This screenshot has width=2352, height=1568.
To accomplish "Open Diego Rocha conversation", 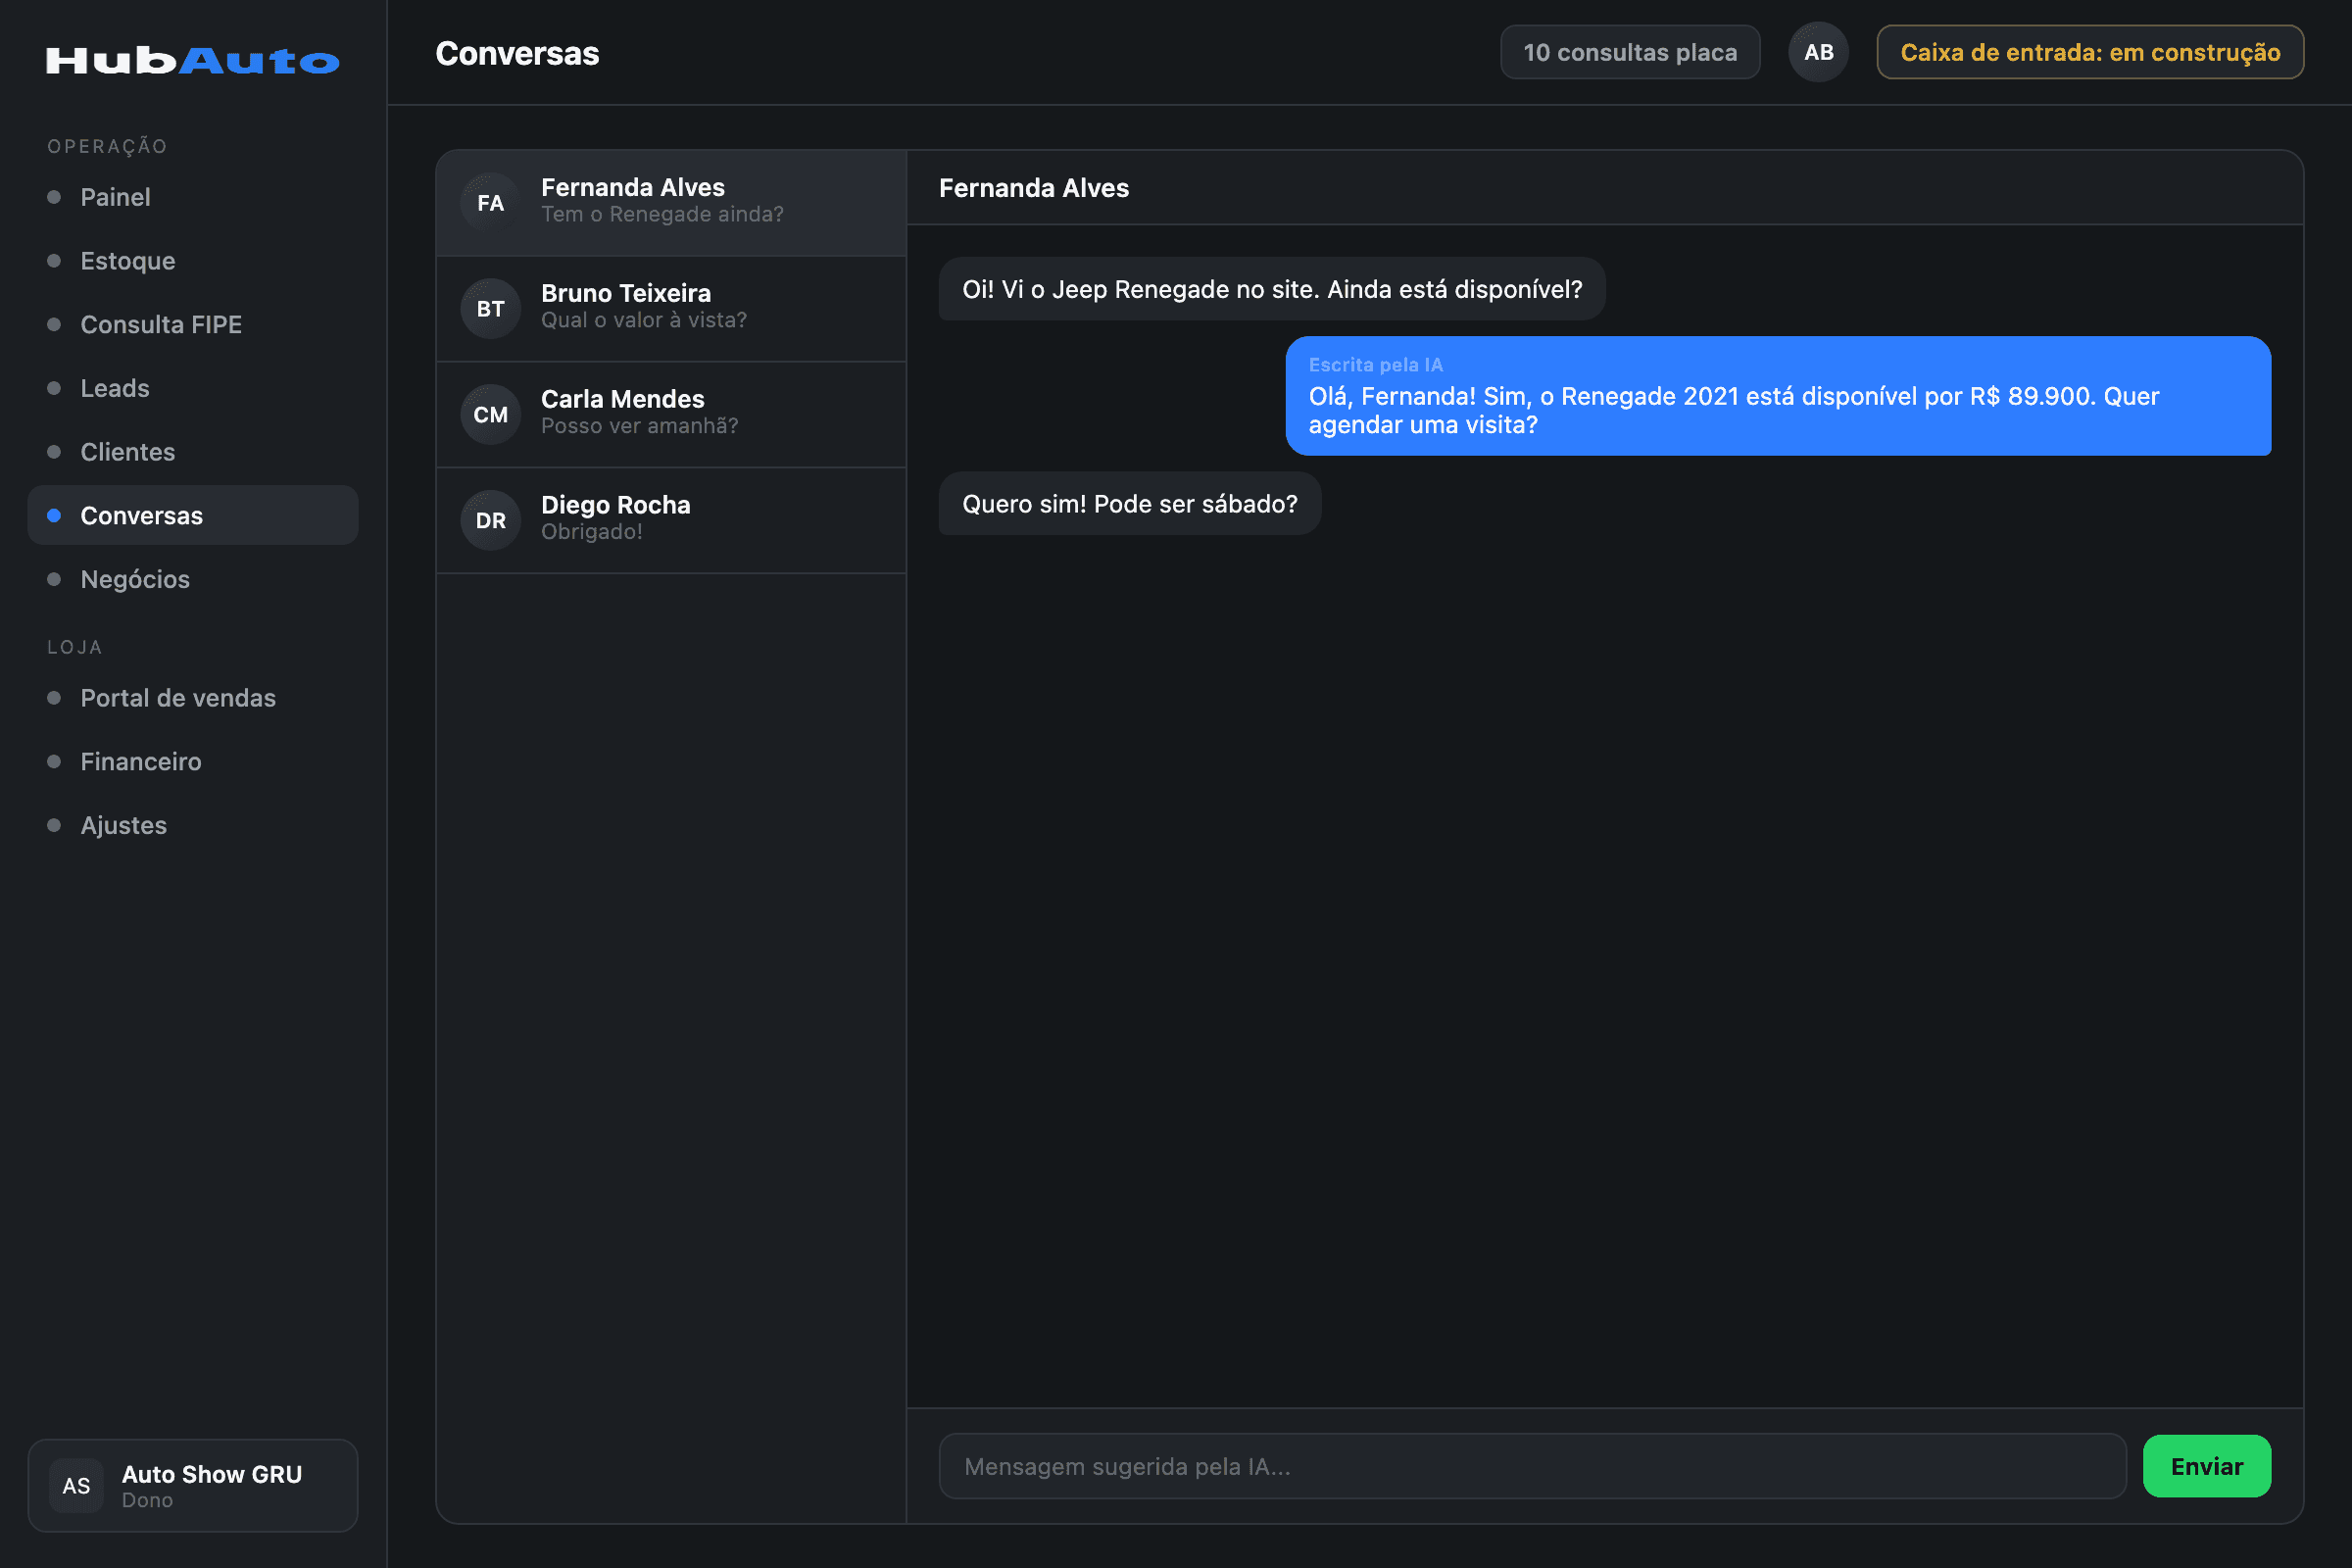I will (x=671, y=521).
